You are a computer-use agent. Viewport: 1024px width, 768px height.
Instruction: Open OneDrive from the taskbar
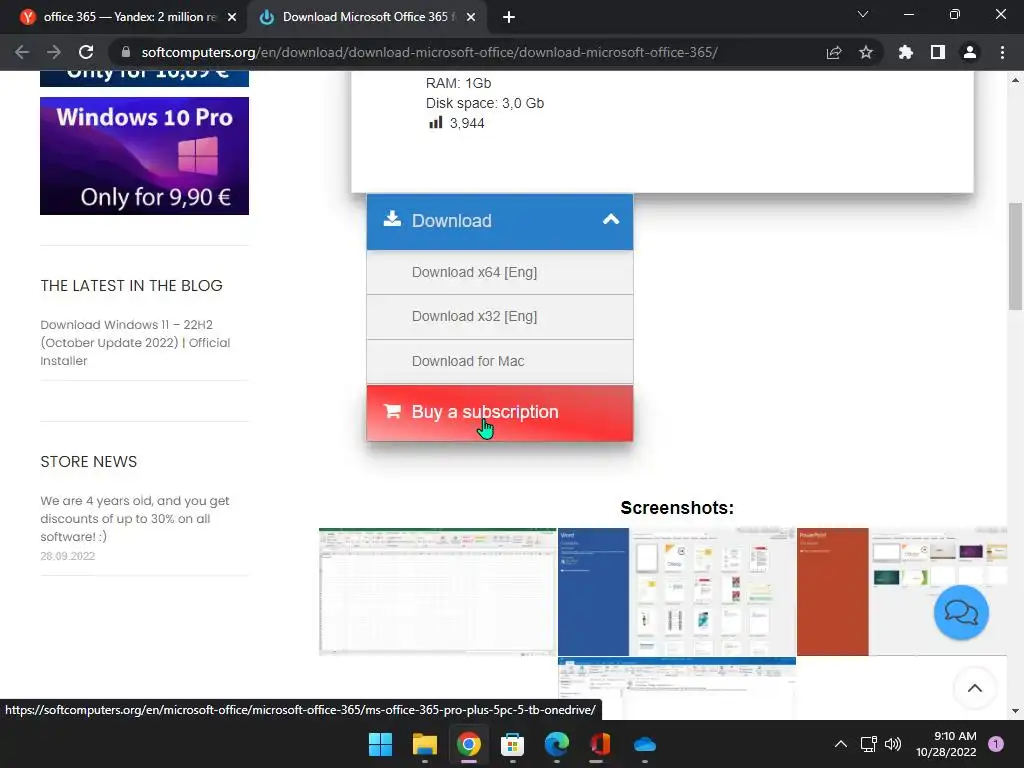click(x=645, y=744)
